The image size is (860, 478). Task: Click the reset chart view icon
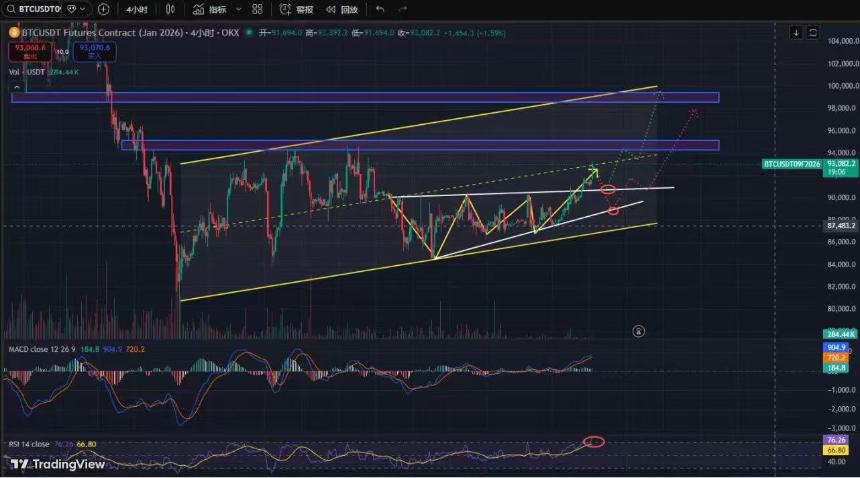813,33
